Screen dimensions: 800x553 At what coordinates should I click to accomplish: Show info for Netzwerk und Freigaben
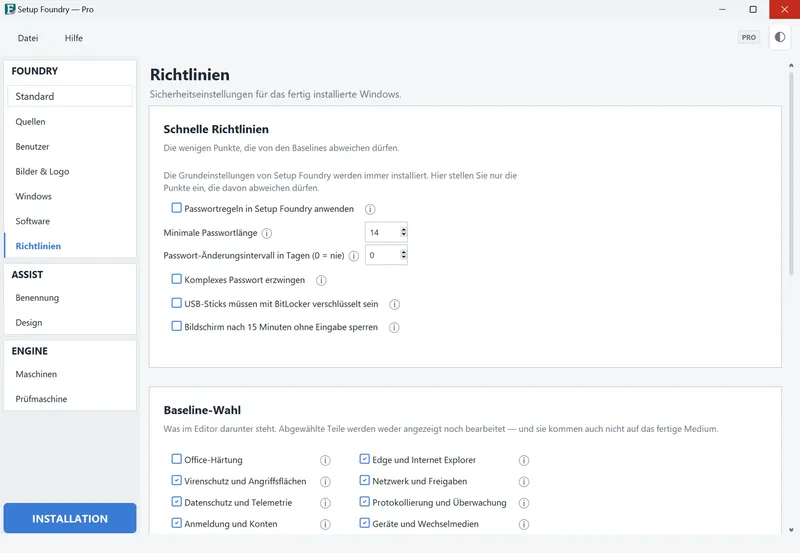[x=523, y=482]
